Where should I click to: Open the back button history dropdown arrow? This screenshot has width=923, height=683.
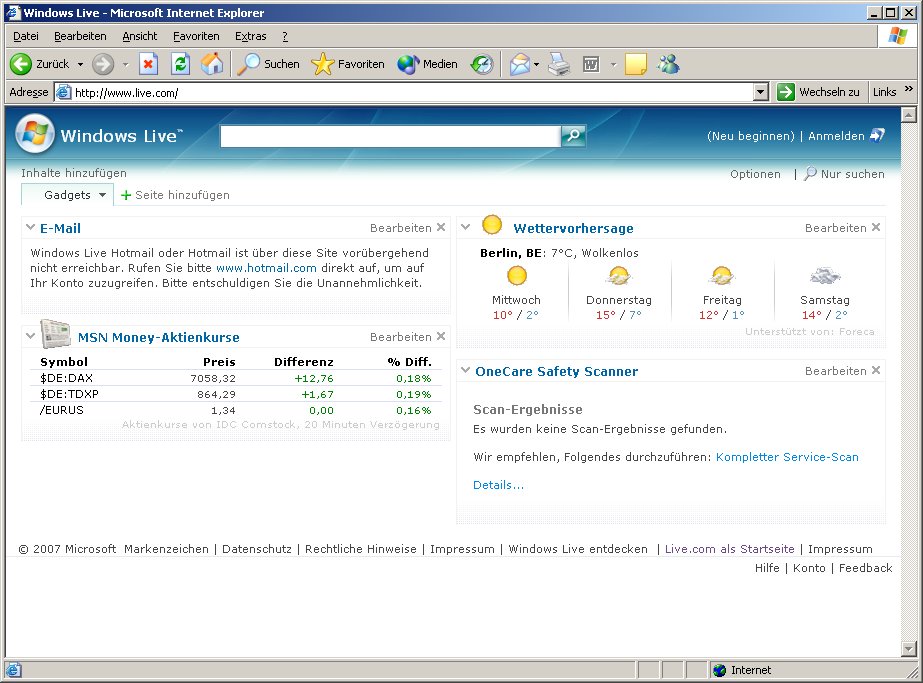tap(80, 64)
